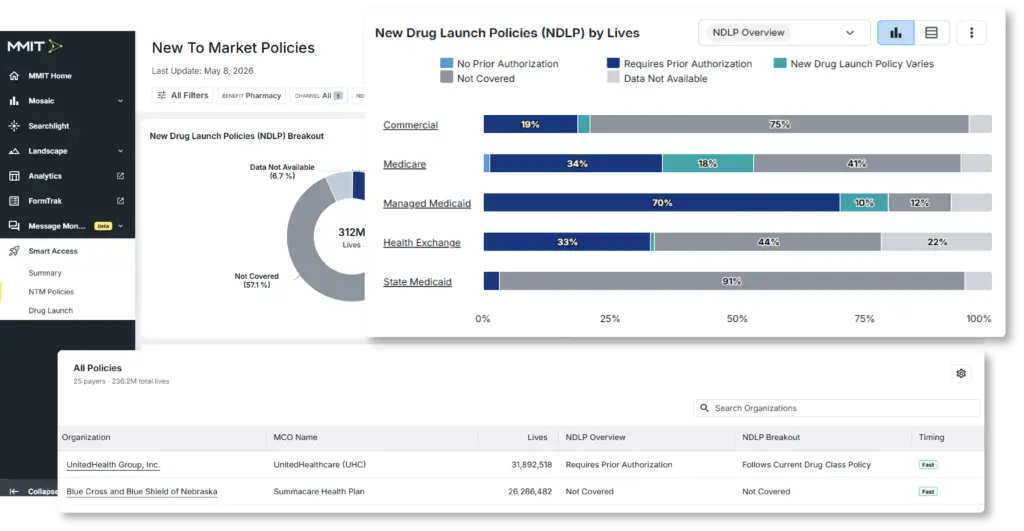Click the Search Organizations field
Viewport: 1024px width, 531px height.
tap(837, 408)
